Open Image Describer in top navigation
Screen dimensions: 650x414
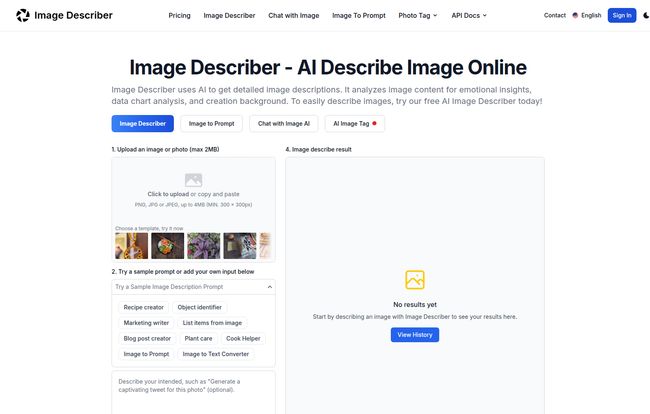click(x=229, y=15)
